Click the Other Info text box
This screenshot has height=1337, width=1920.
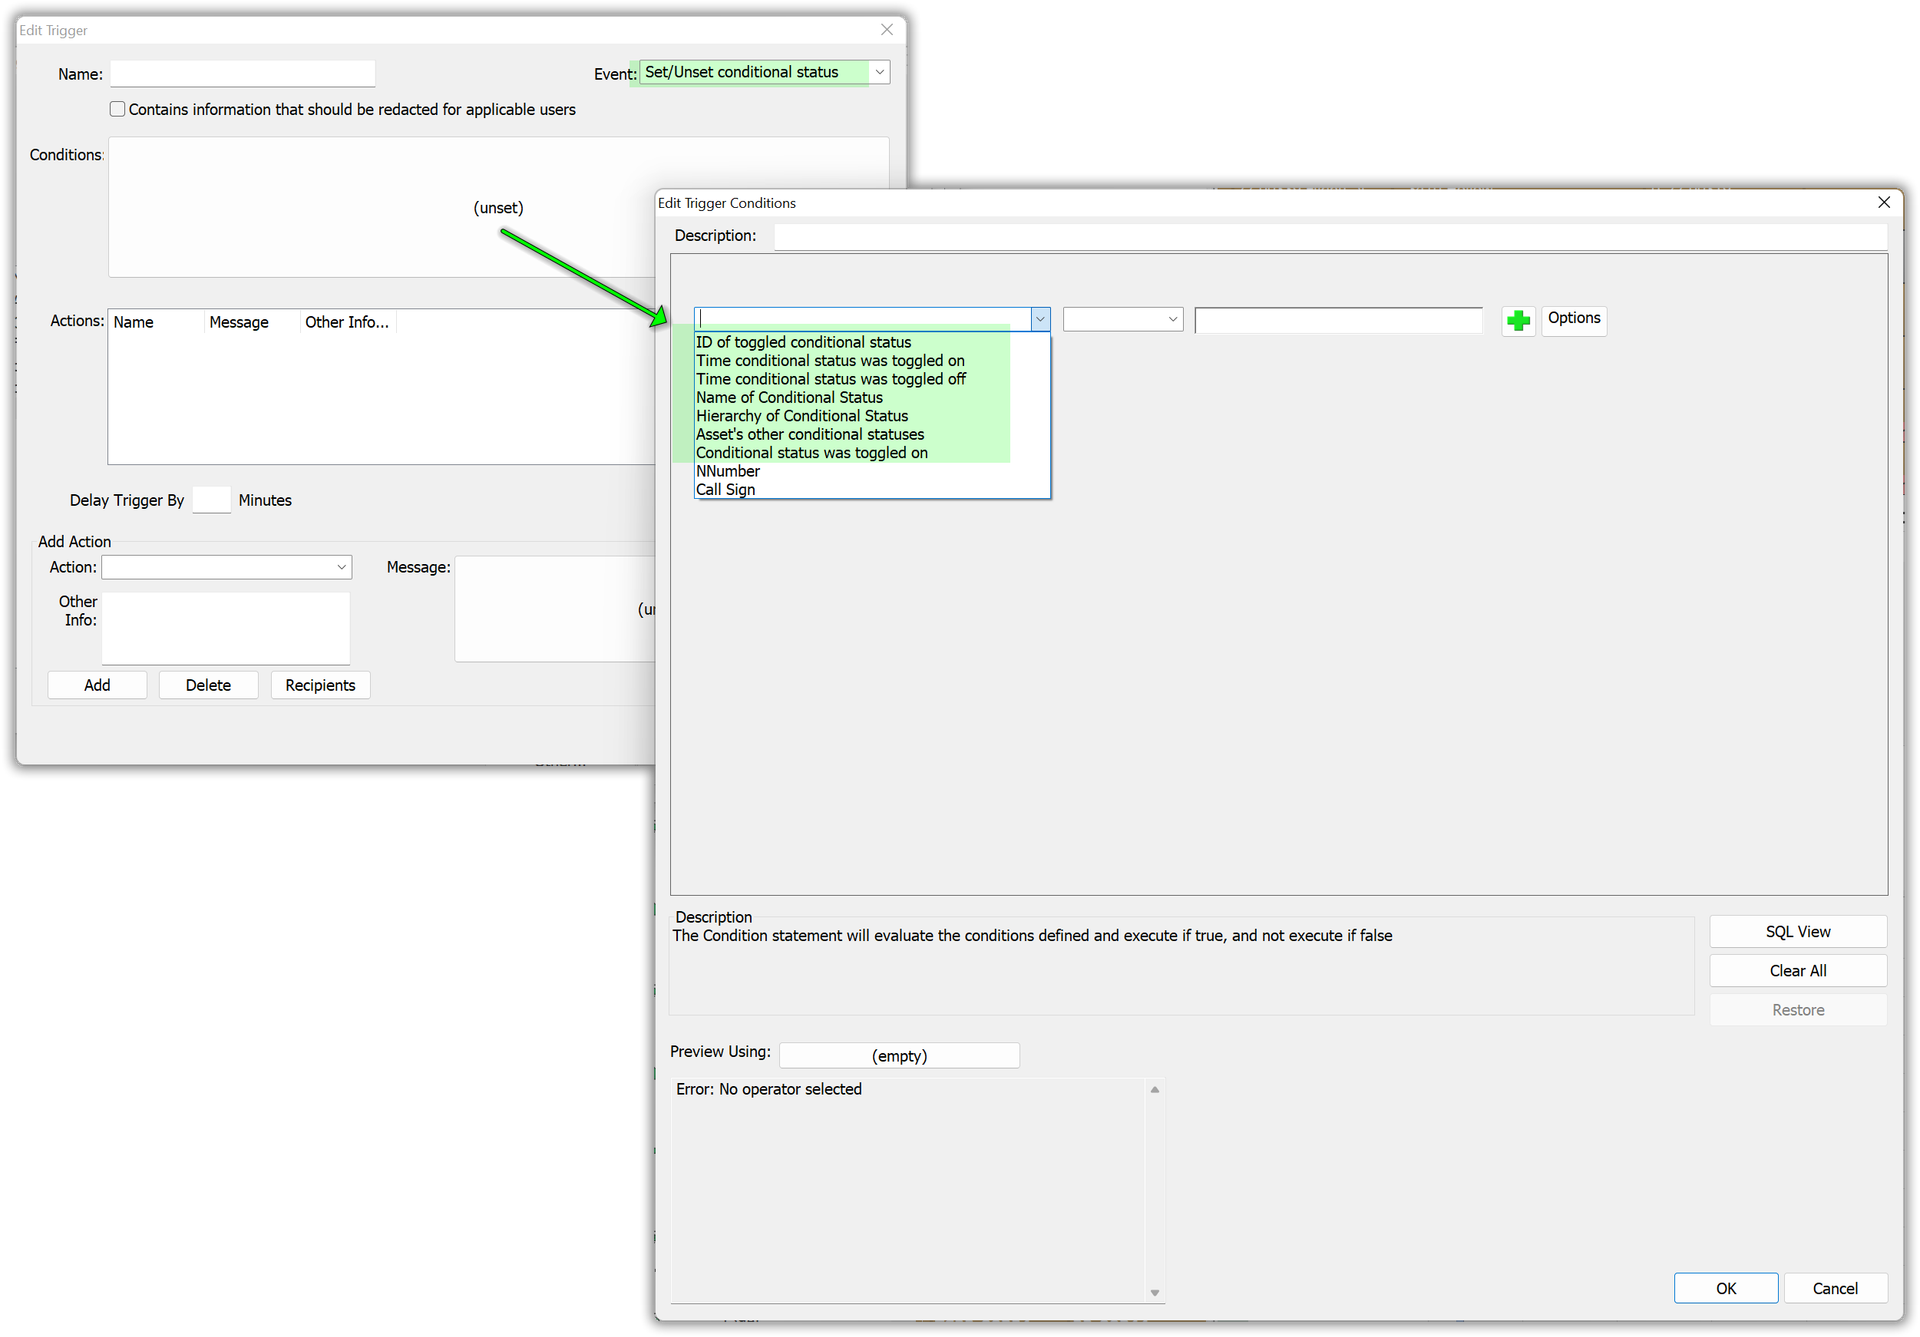226,628
